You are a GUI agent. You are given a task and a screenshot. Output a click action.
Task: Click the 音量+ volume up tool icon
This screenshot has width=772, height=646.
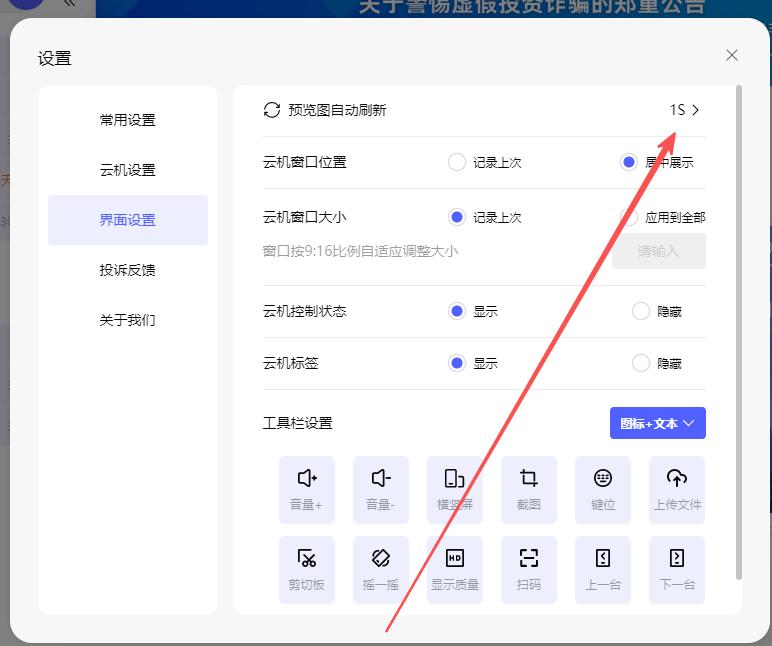[307, 489]
